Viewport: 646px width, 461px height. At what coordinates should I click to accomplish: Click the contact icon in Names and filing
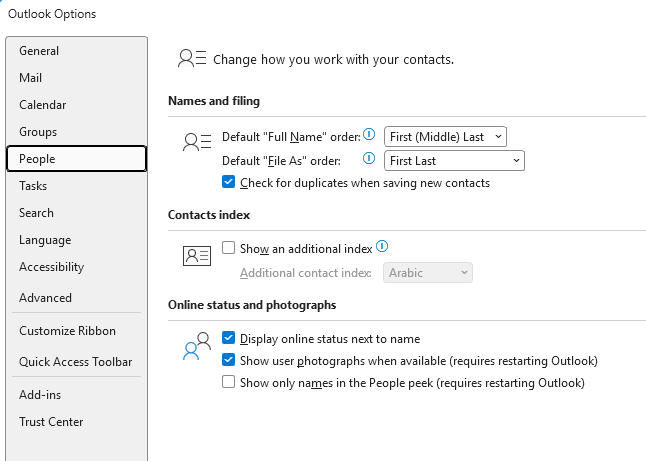pos(197,142)
